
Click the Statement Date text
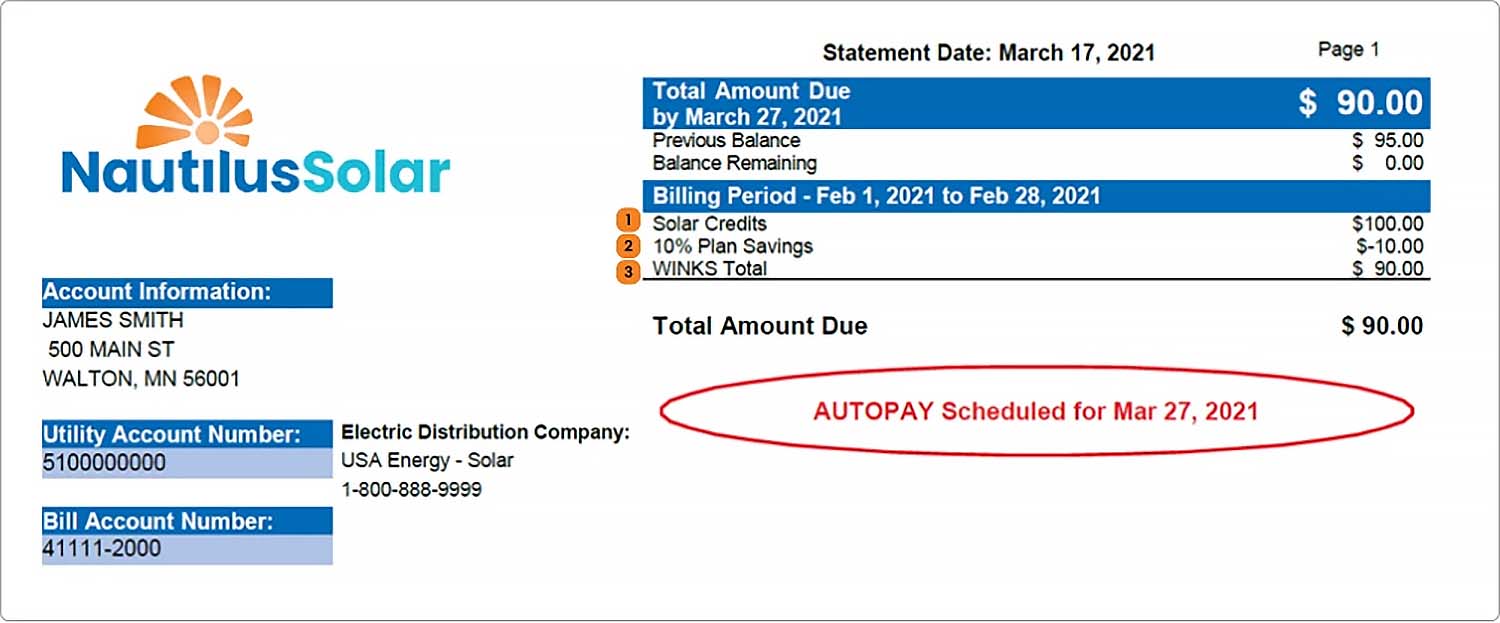988,53
